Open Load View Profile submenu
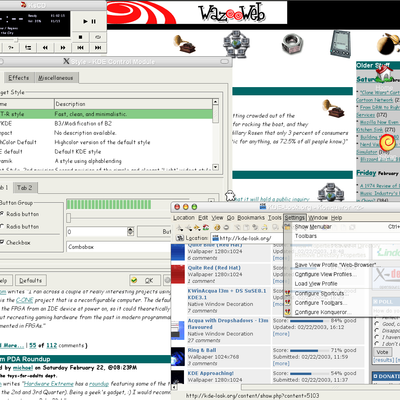 [343, 284]
